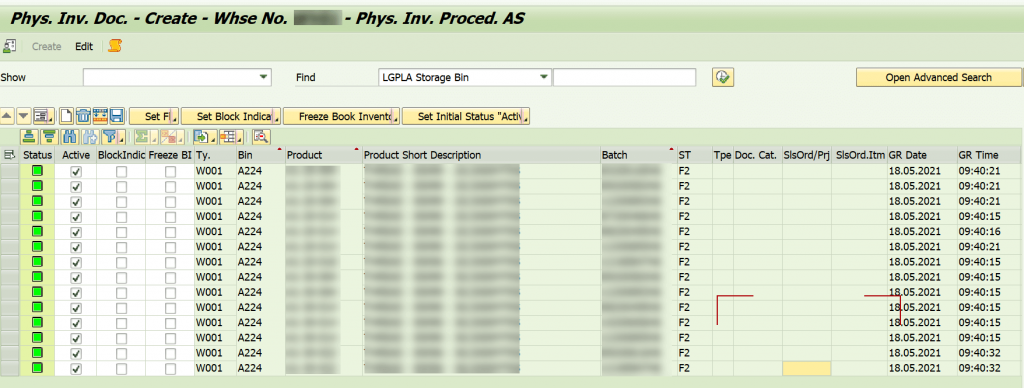Click the green status square in 09:40:16 row
The height and width of the screenshot is (388, 1024).
pos(37,232)
